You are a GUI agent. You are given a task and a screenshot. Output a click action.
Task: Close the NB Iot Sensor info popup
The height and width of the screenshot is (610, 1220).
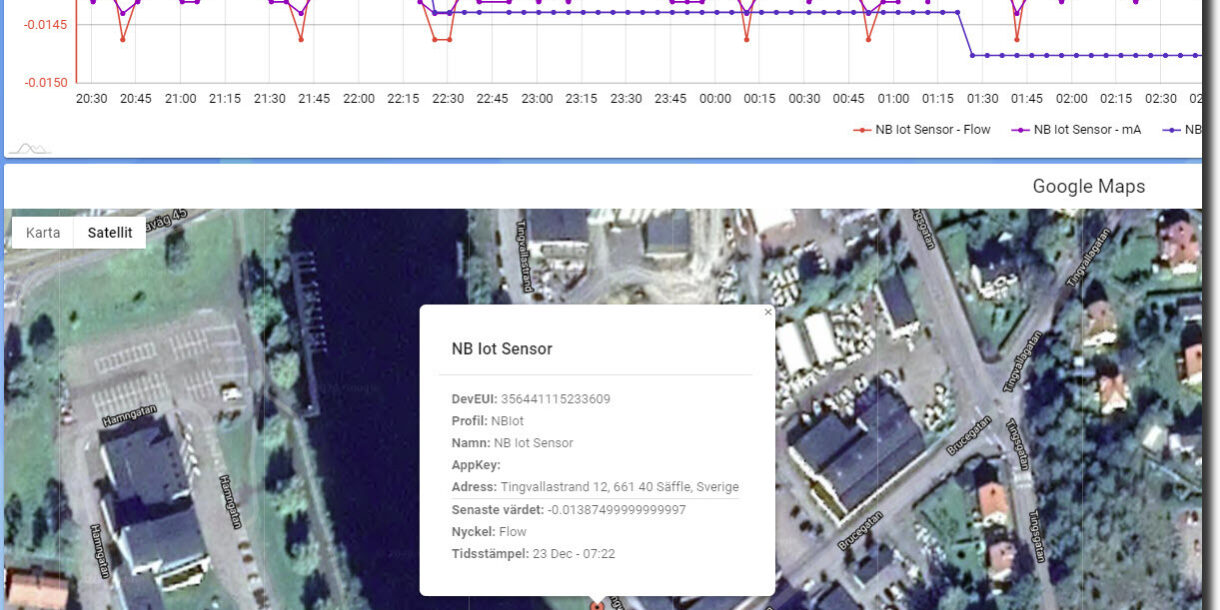(x=768, y=312)
